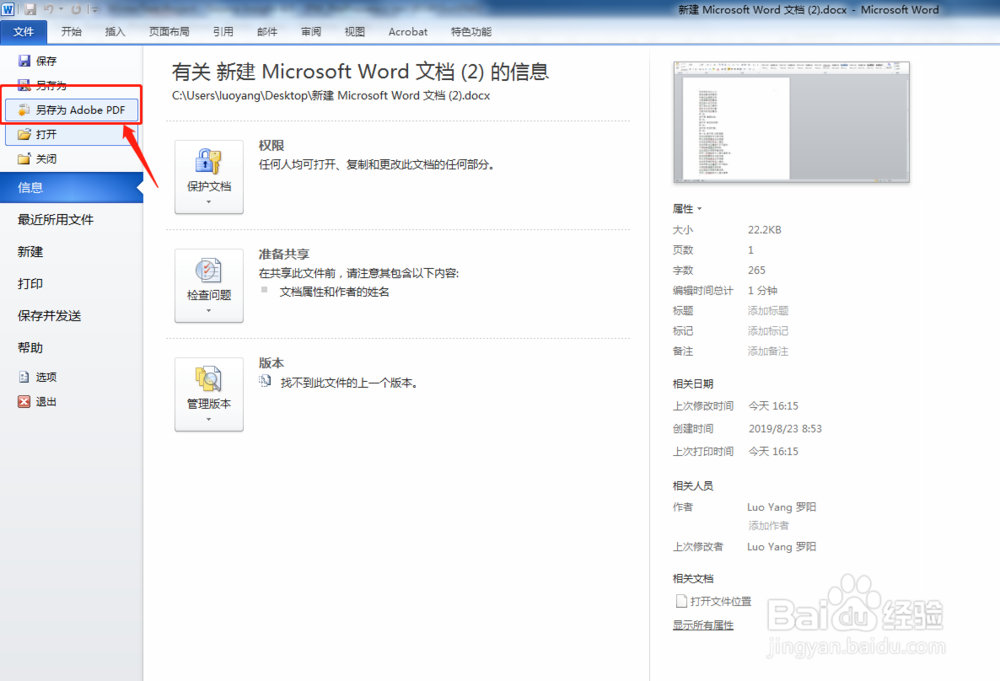Click 添加标记 field to add a tag
1000x681 pixels.
point(768,331)
